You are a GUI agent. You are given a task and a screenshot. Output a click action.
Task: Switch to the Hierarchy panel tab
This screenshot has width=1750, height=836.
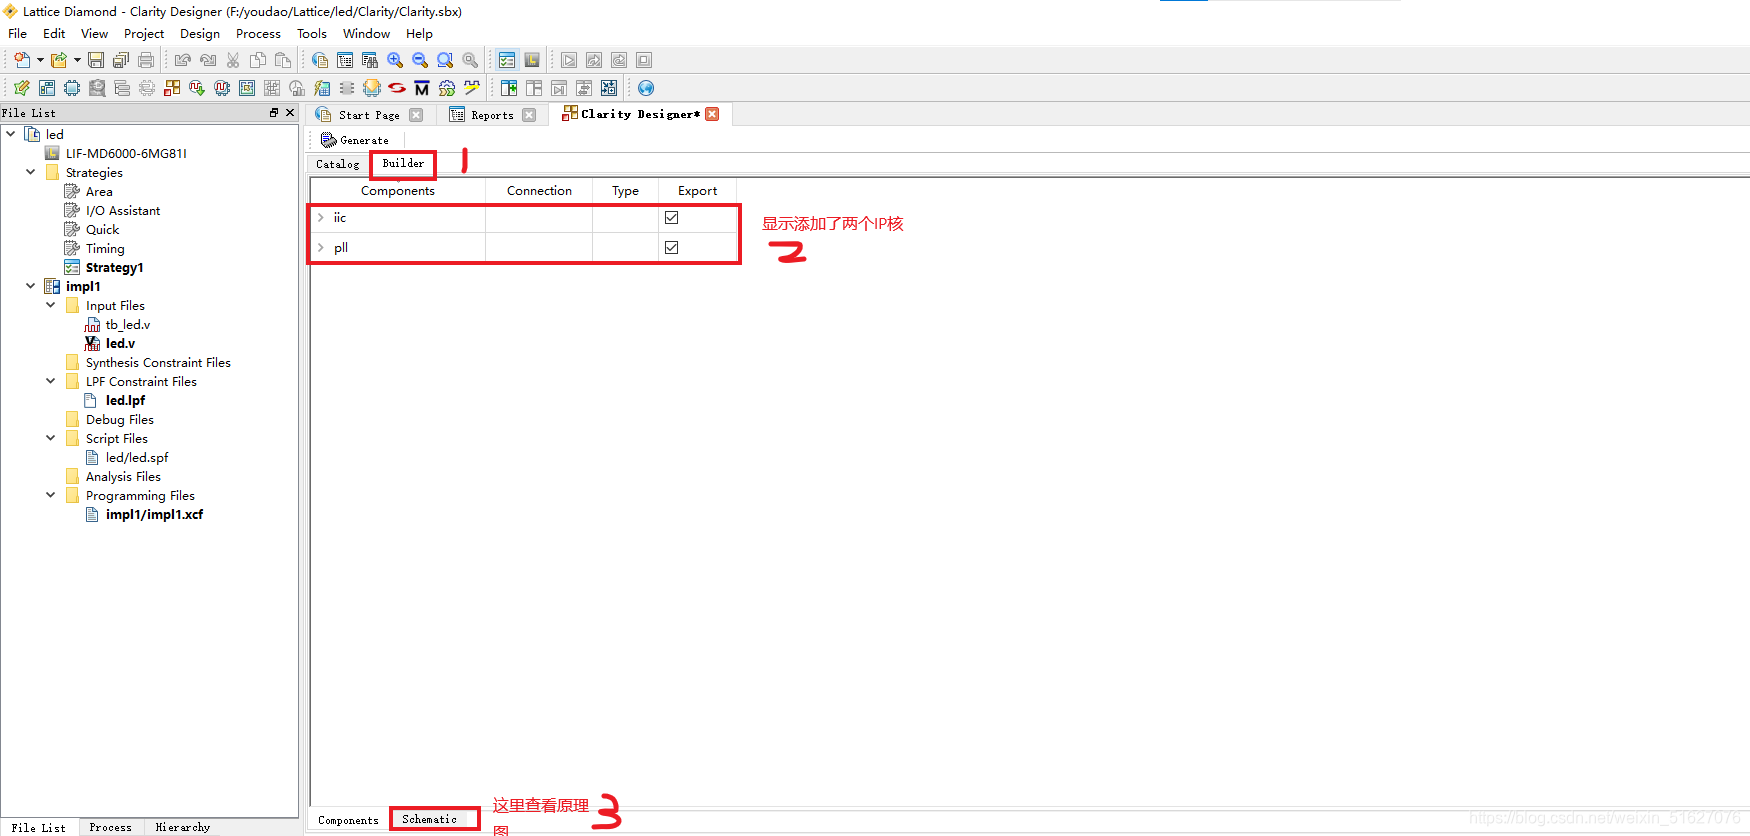183,827
